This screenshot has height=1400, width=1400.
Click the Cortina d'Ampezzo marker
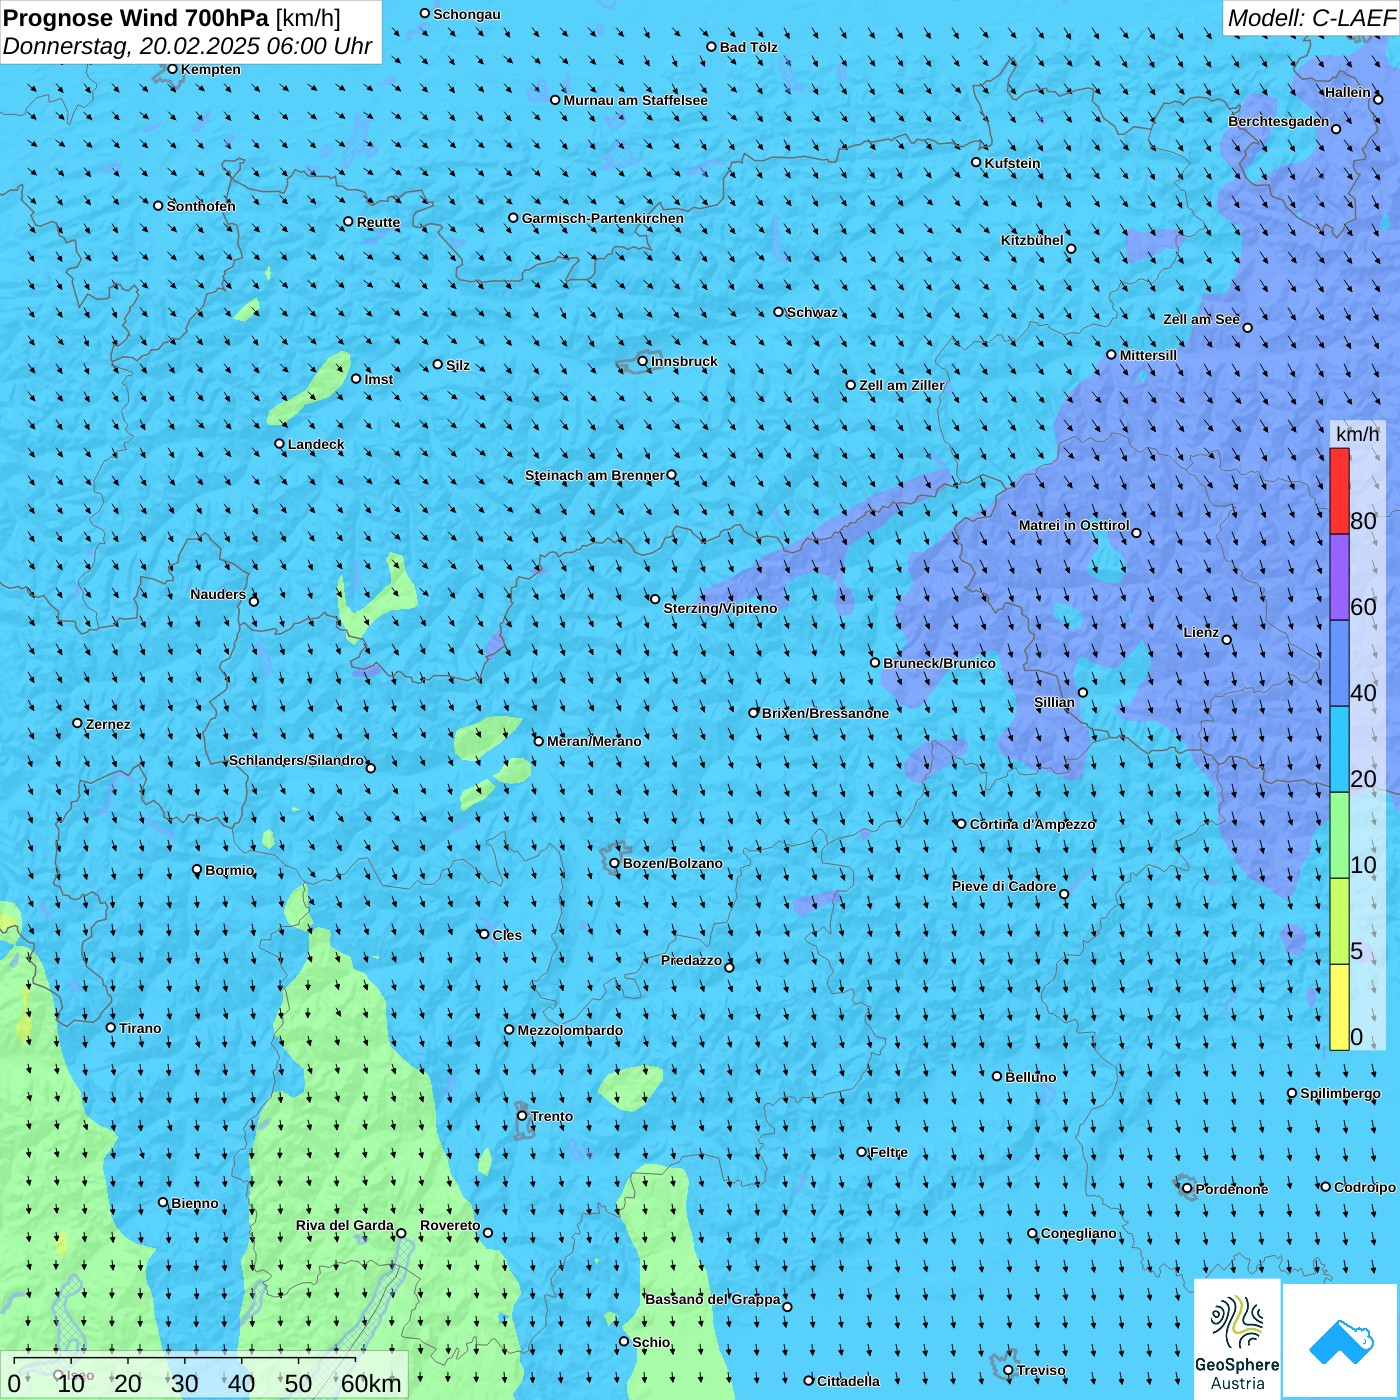tap(961, 824)
